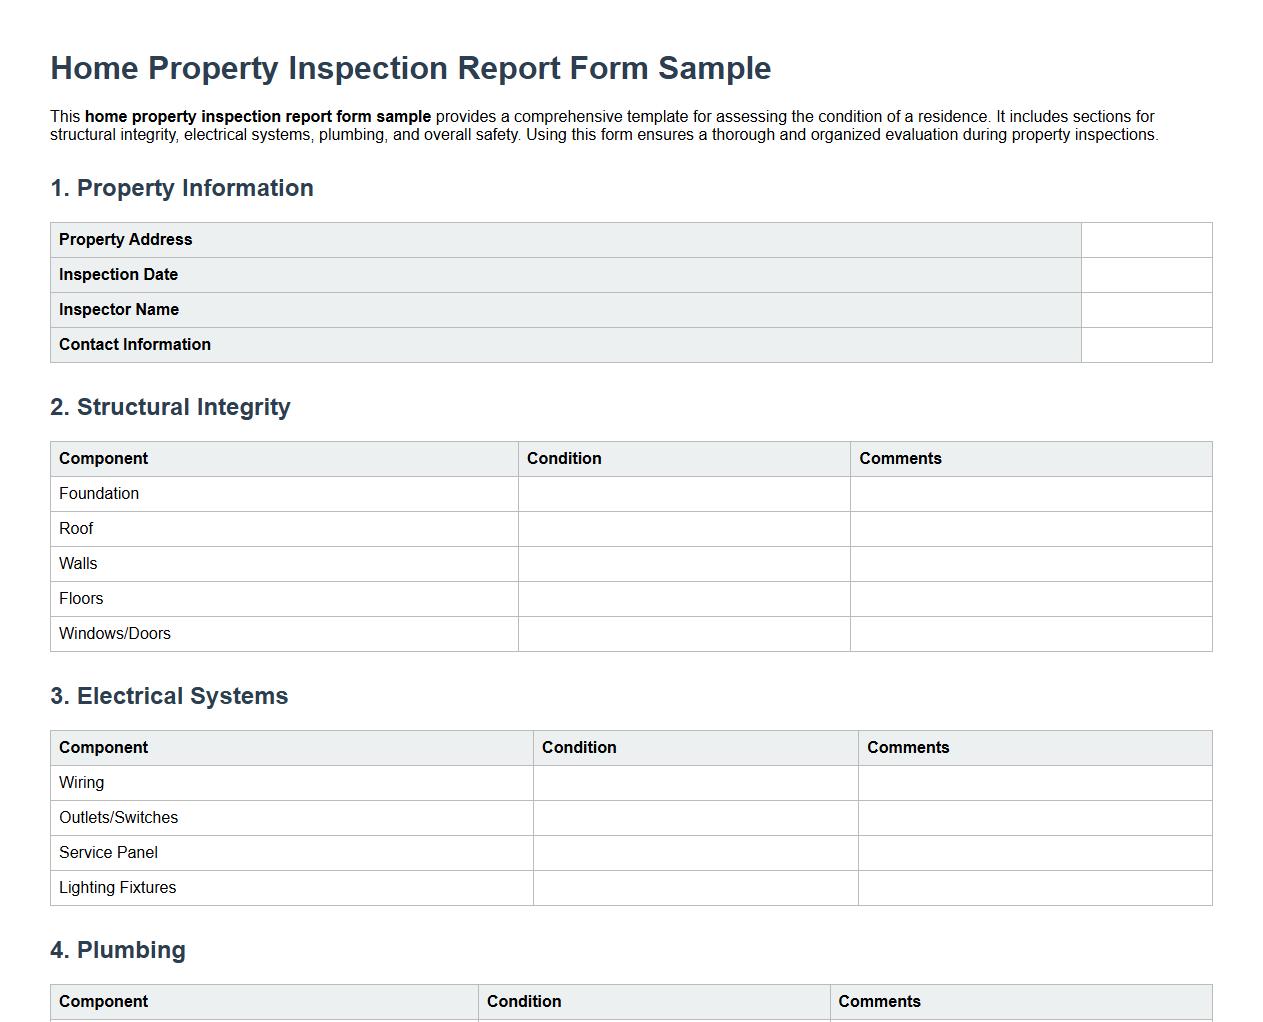Viewport: 1263px width, 1022px height.
Task: Click the Inspection Date entry field
Action: click(1145, 274)
